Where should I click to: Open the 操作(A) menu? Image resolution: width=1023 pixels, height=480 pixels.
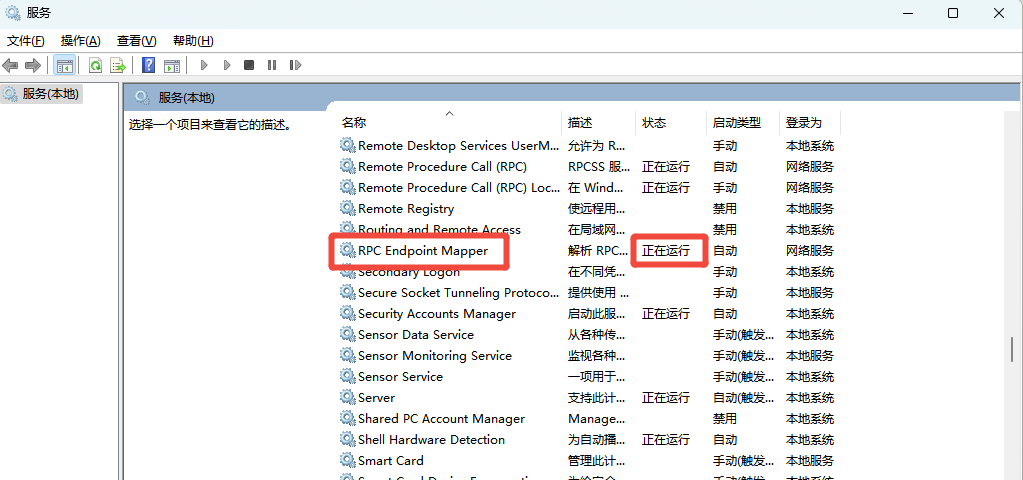(80, 41)
